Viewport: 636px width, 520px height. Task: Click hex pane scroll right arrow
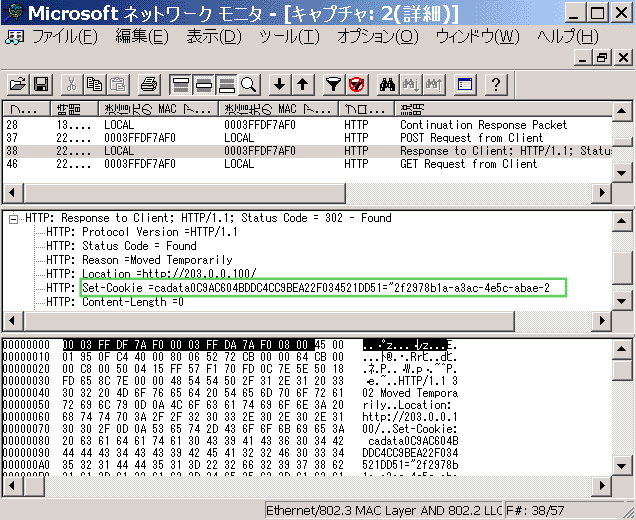pyautogui.click(x=602, y=485)
